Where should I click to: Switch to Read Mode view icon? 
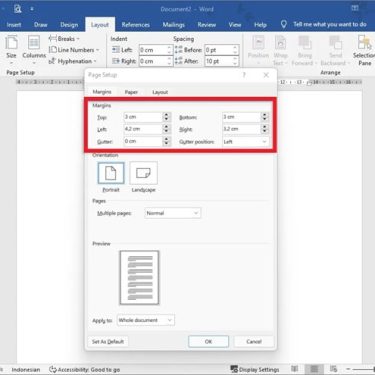(x=295, y=369)
